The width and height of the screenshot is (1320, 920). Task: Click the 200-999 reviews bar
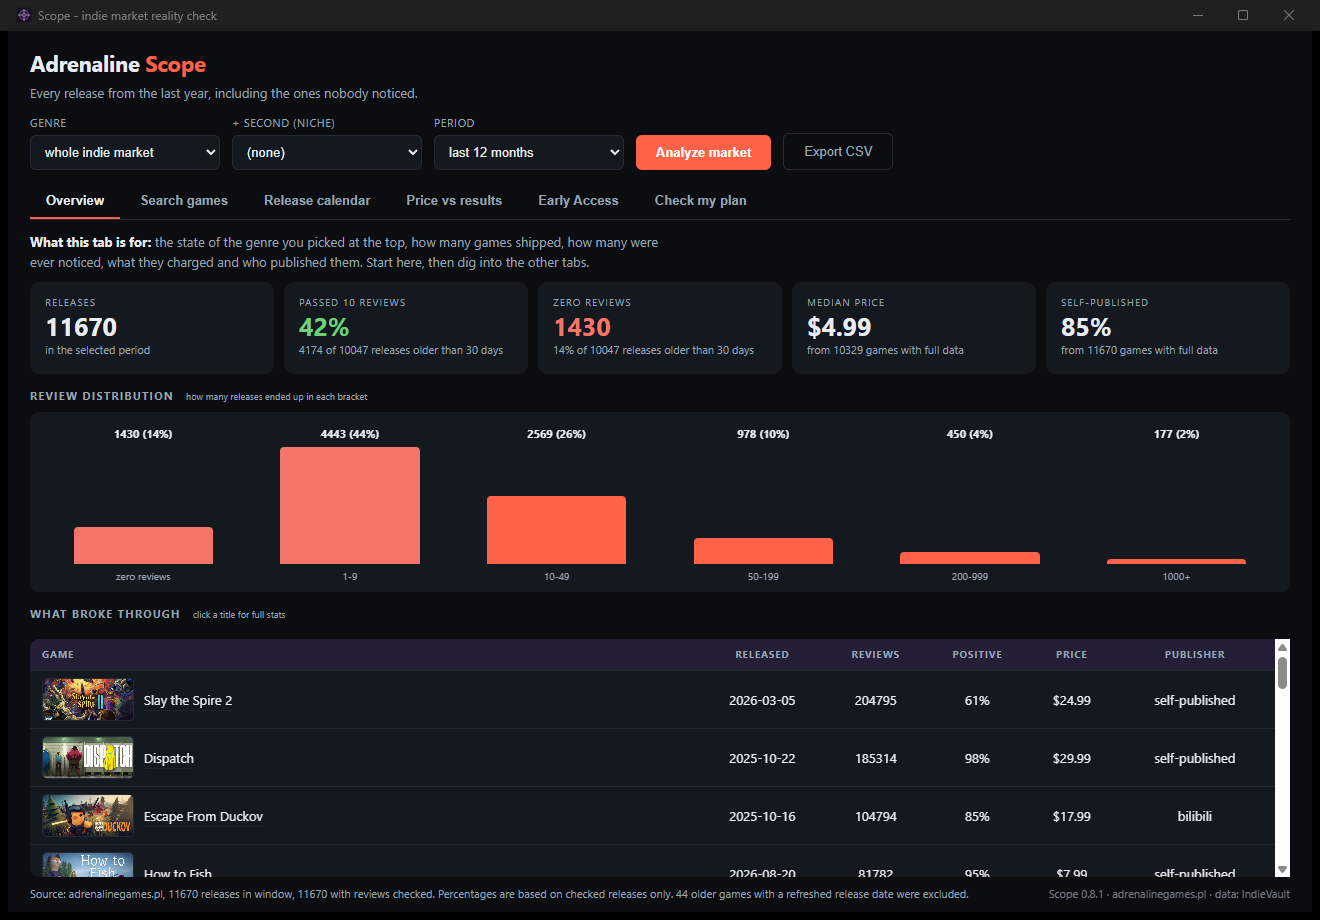[970, 558]
